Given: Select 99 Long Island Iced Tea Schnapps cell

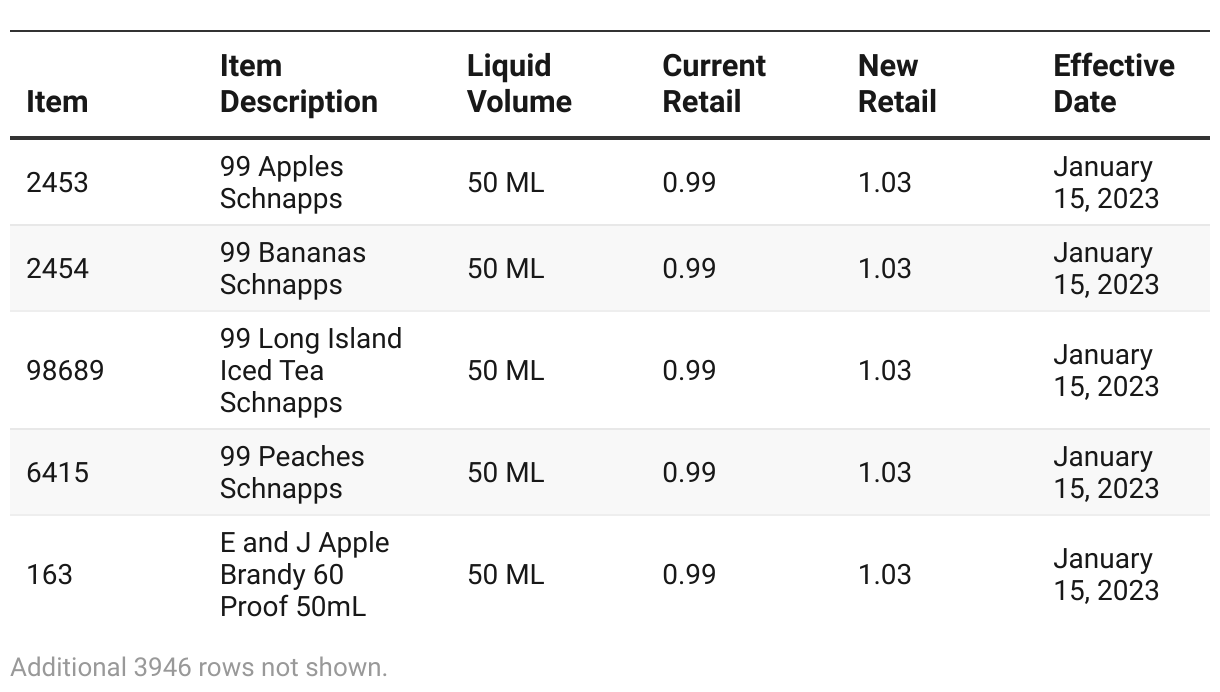Looking at the screenshot, I should (x=311, y=371).
